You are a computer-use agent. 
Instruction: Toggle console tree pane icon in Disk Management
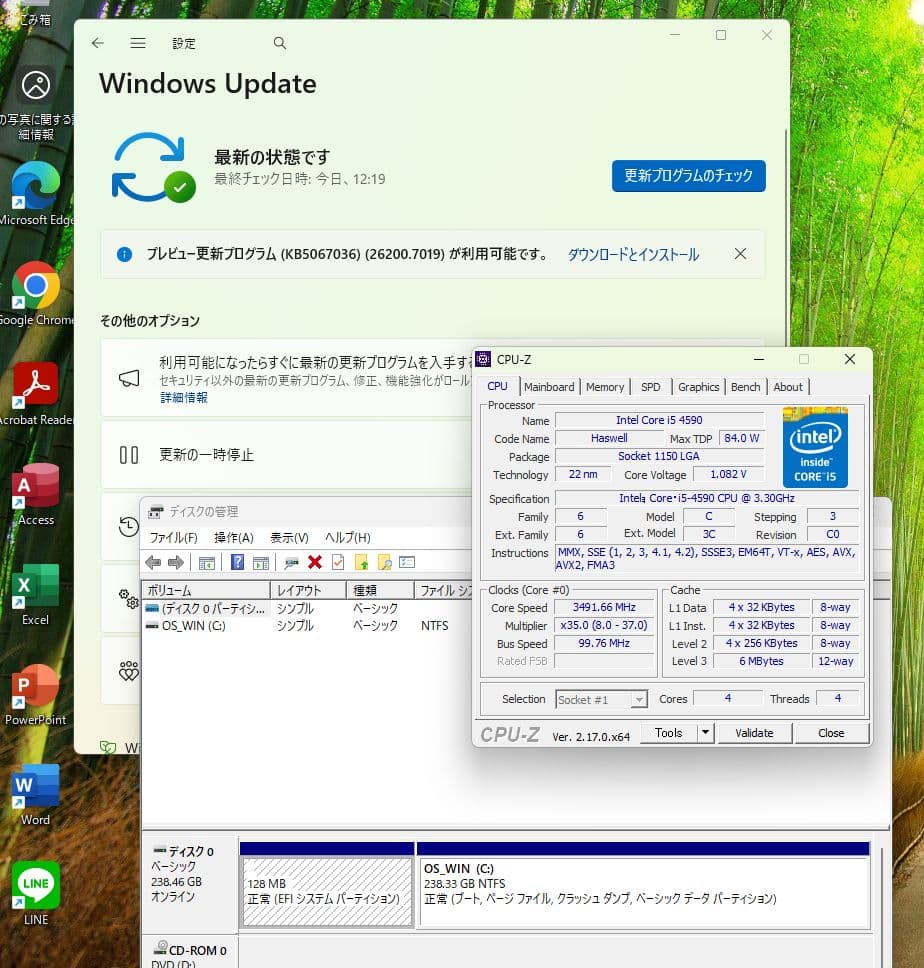click(x=207, y=562)
